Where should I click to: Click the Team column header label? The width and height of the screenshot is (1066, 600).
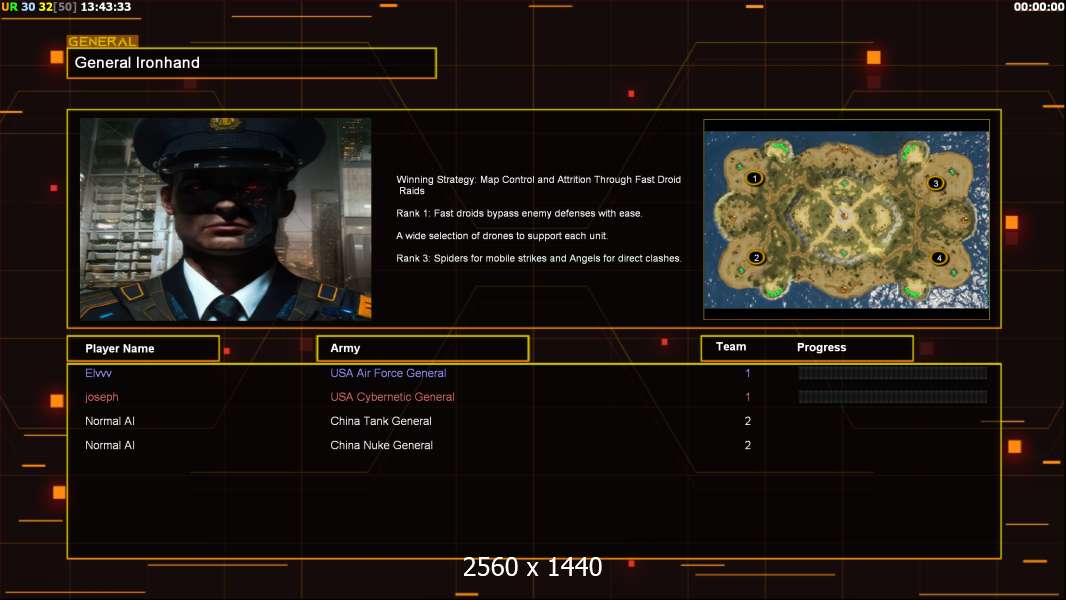(731, 347)
